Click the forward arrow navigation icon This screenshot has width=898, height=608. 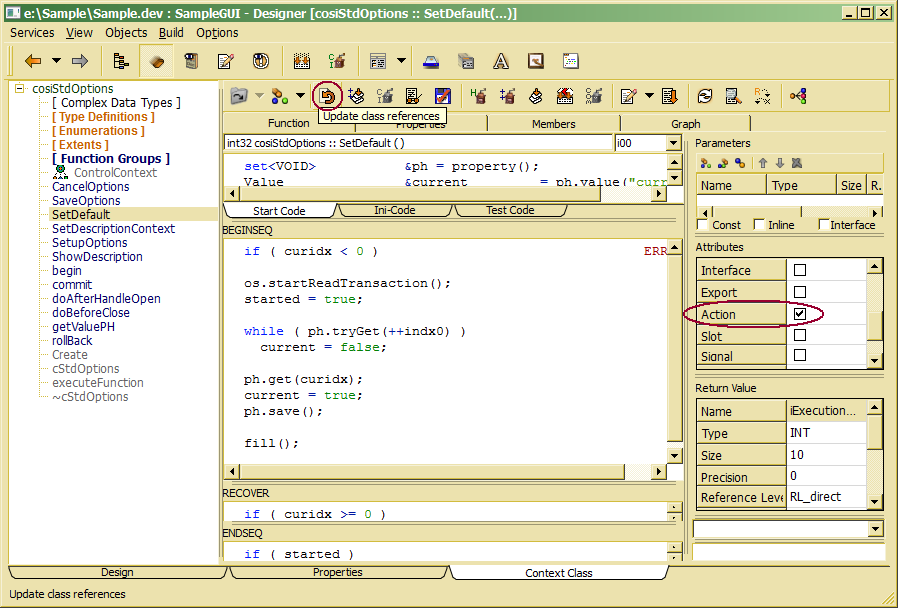coord(80,61)
